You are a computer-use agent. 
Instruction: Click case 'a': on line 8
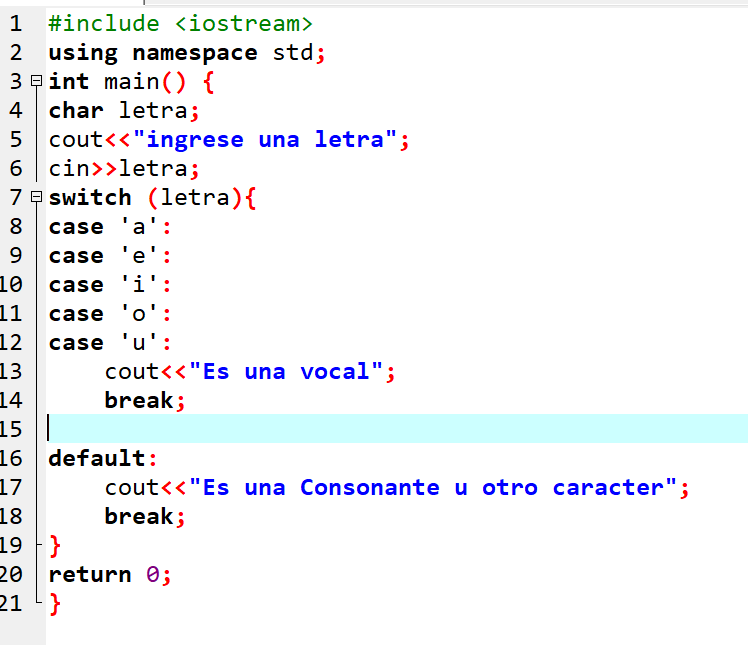click(110, 227)
